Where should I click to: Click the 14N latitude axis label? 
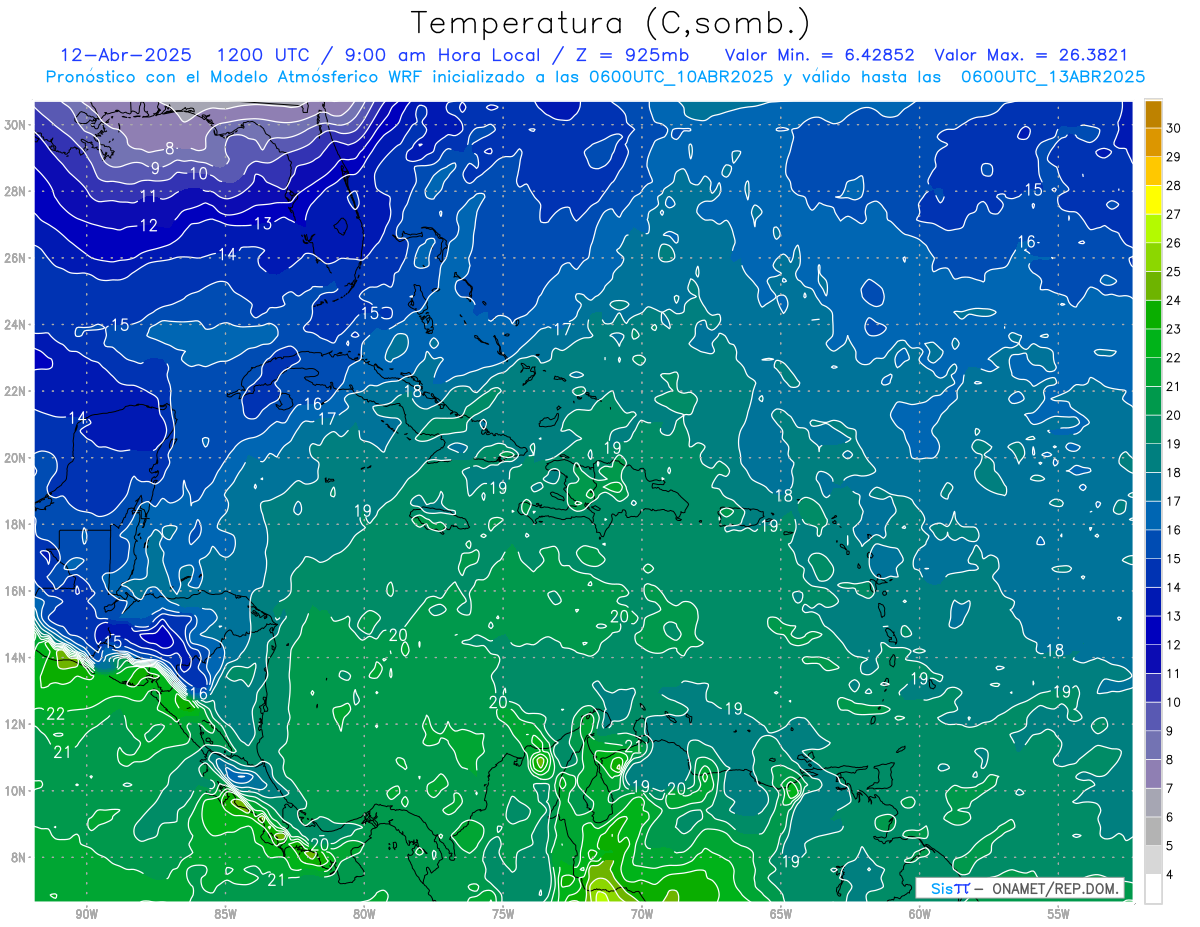[x=17, y=657]
